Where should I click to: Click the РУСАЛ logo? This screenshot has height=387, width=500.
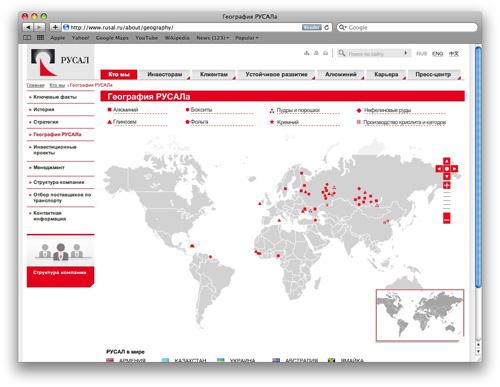(x=60, y=62)
